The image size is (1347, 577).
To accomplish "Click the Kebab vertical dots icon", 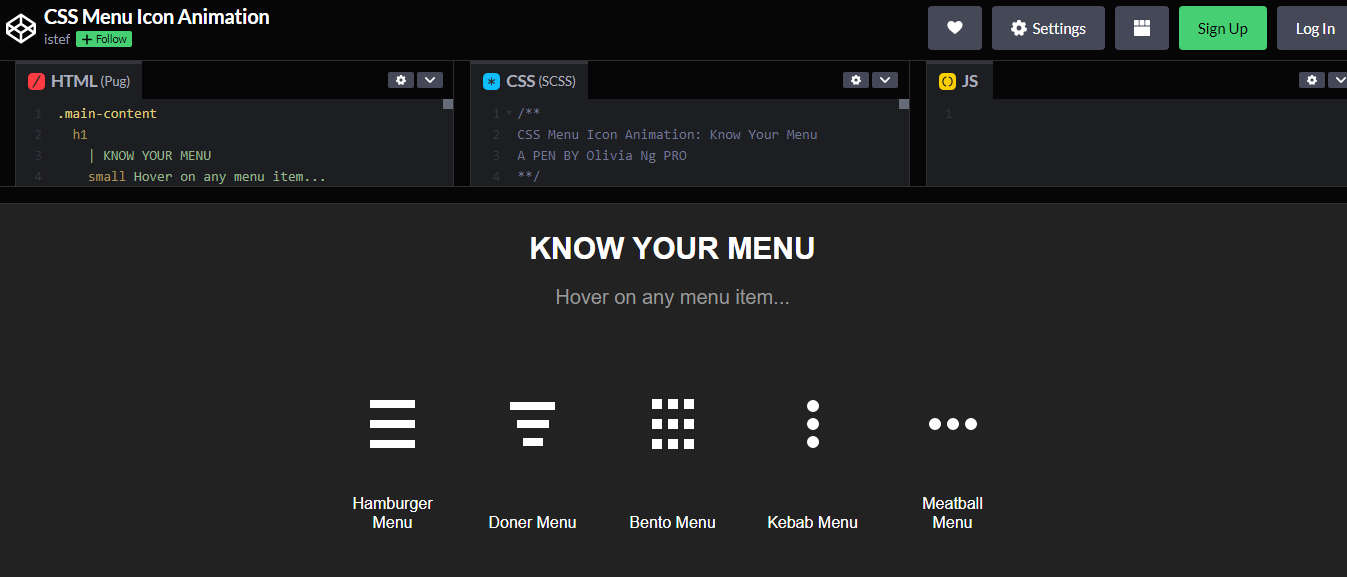I will [x=813, y=424].
